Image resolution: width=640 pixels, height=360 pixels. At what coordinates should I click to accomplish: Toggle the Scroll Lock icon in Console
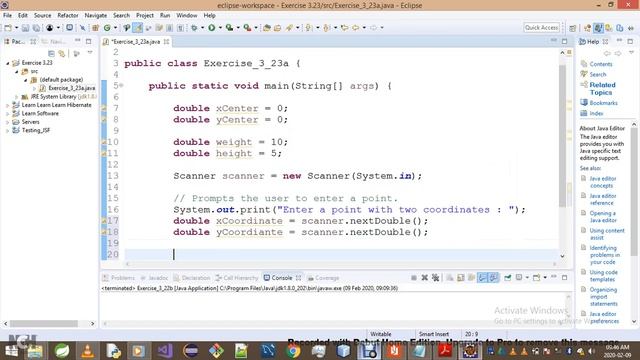click(x=460, y=278)
